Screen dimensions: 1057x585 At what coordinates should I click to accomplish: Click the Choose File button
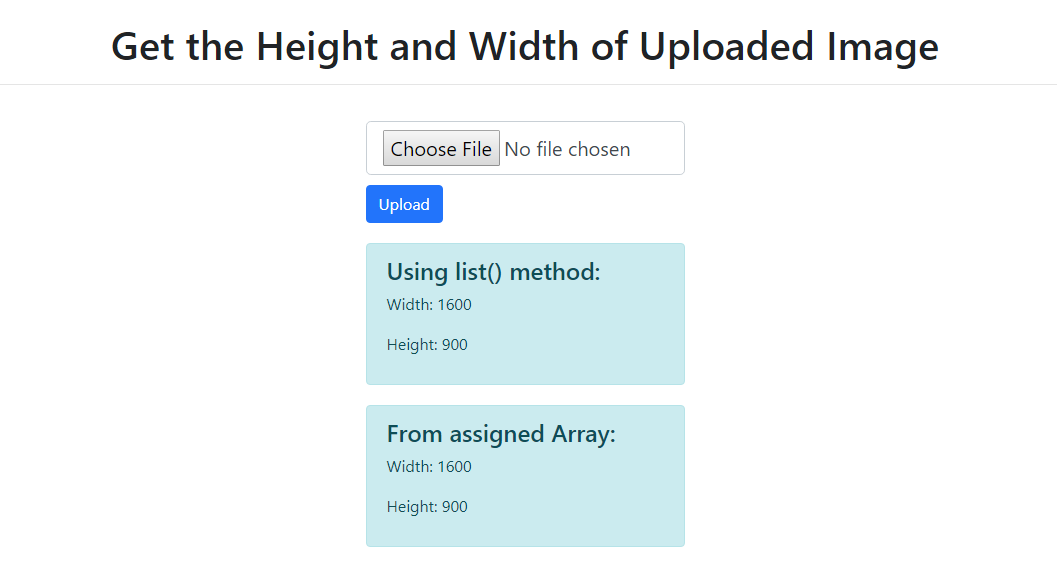(441, 148)
